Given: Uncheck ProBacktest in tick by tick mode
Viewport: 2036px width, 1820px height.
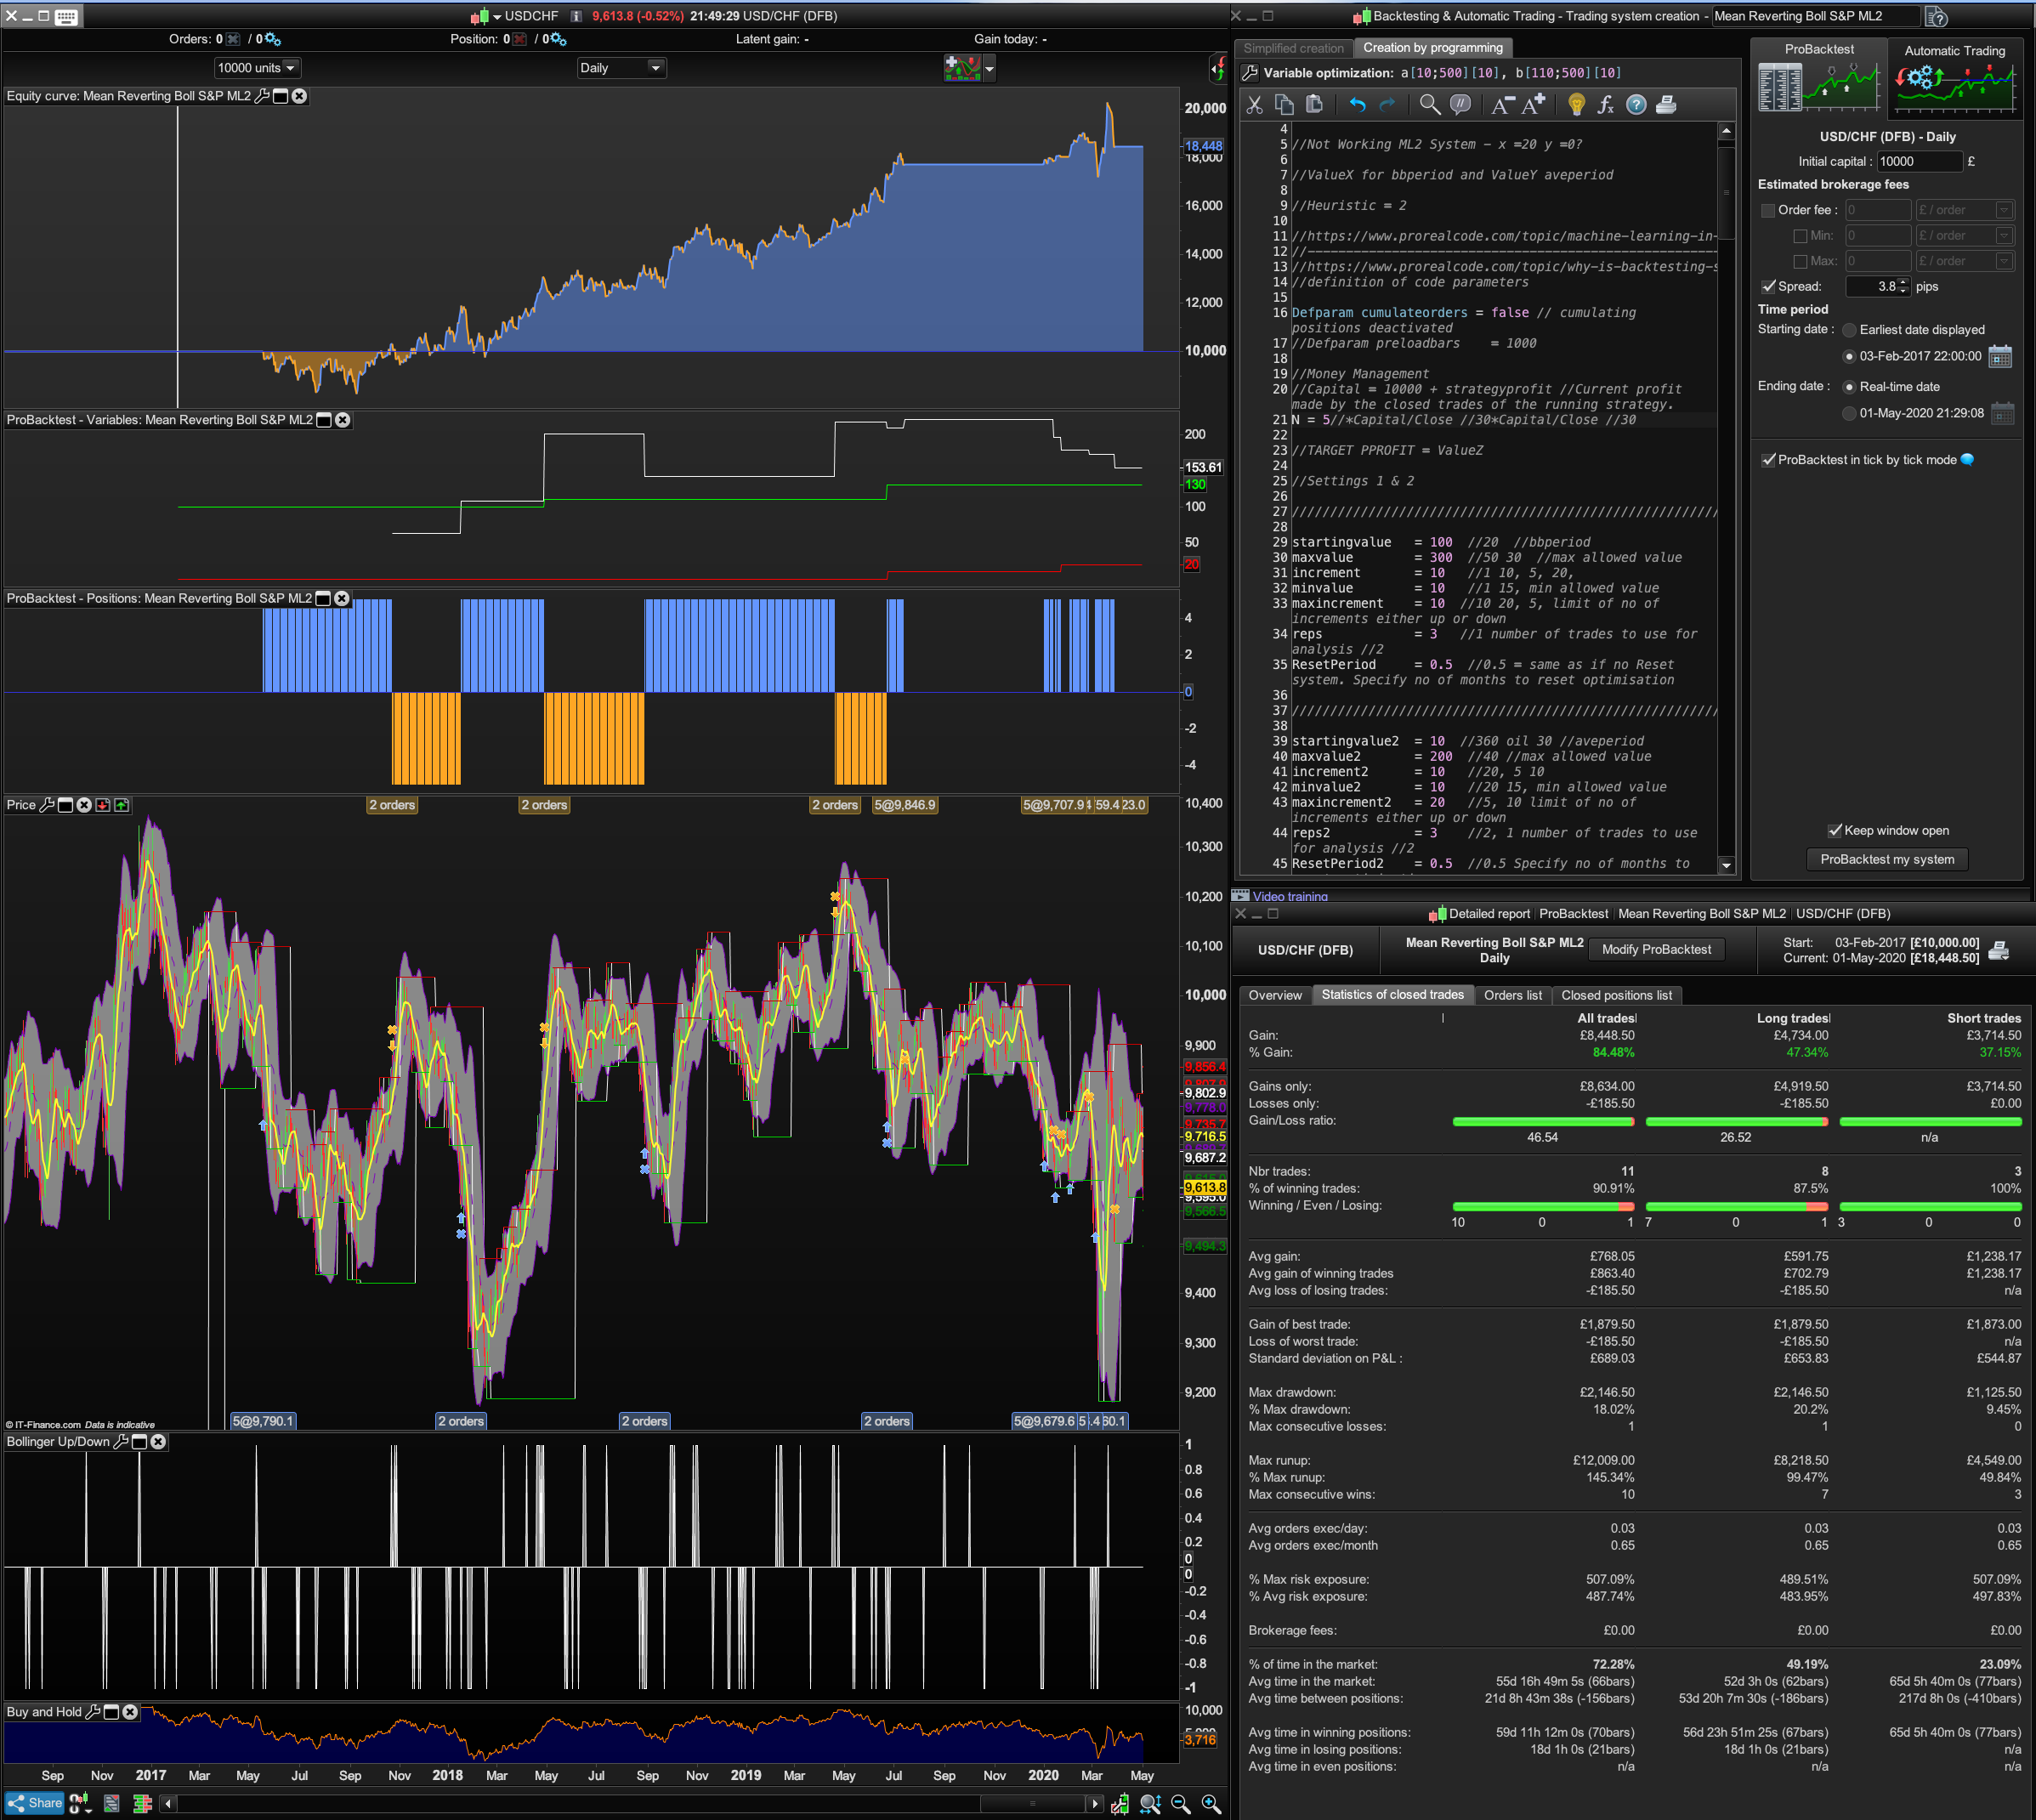Looking at the screenshot, I should click(1769, 460).
